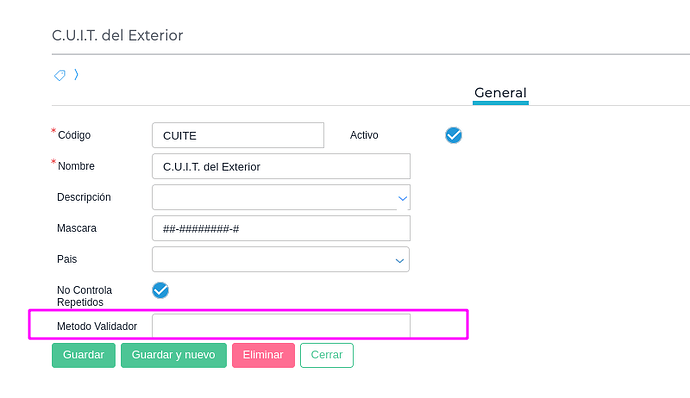The width and height of the screenshot is (690, 398).
Task: Toggle the No Controla Repetidos checkbox
Action: point(161,290)
